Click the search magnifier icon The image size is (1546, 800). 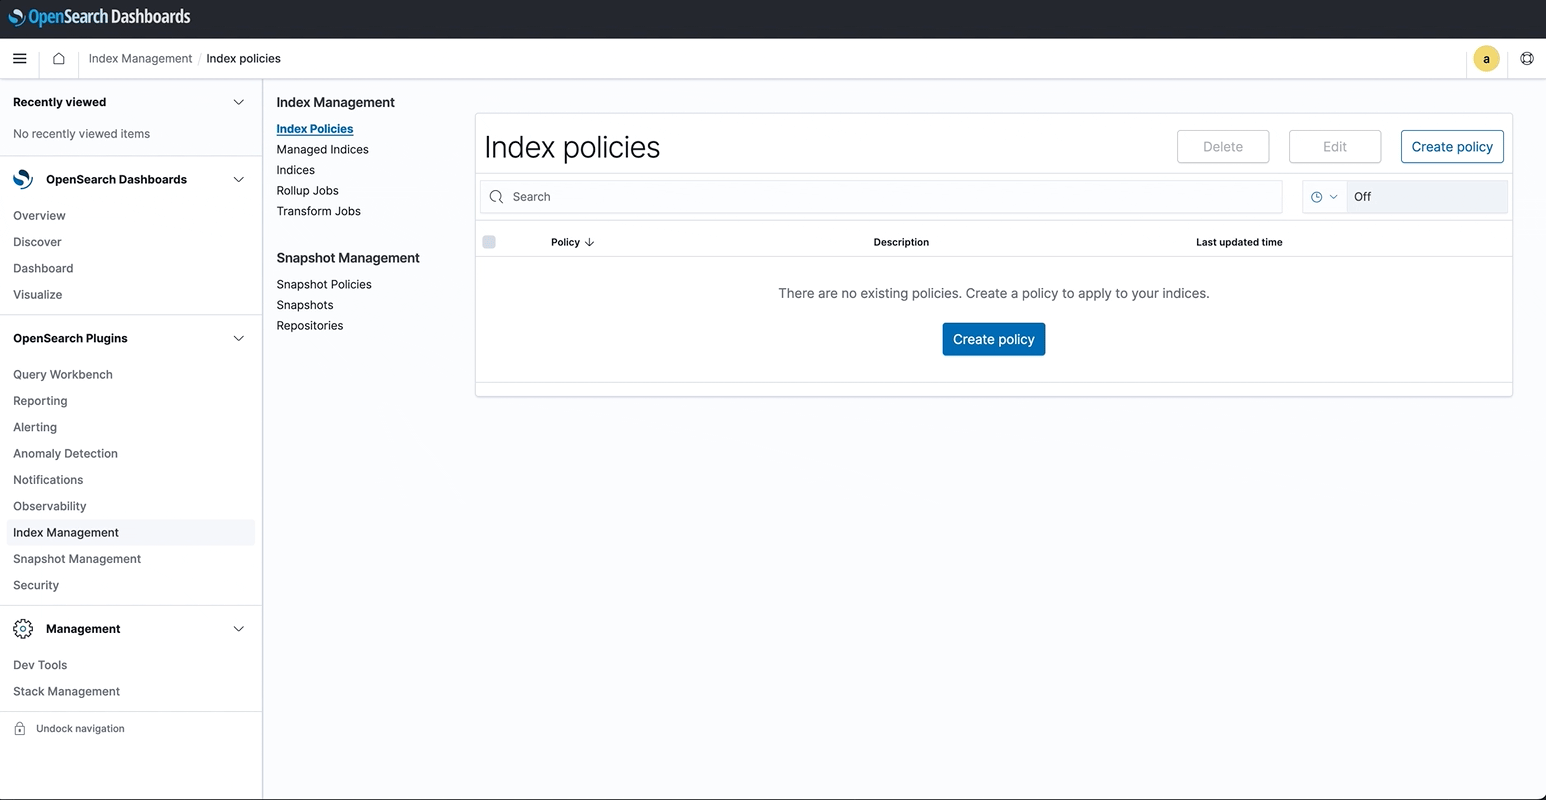[496, 197]
